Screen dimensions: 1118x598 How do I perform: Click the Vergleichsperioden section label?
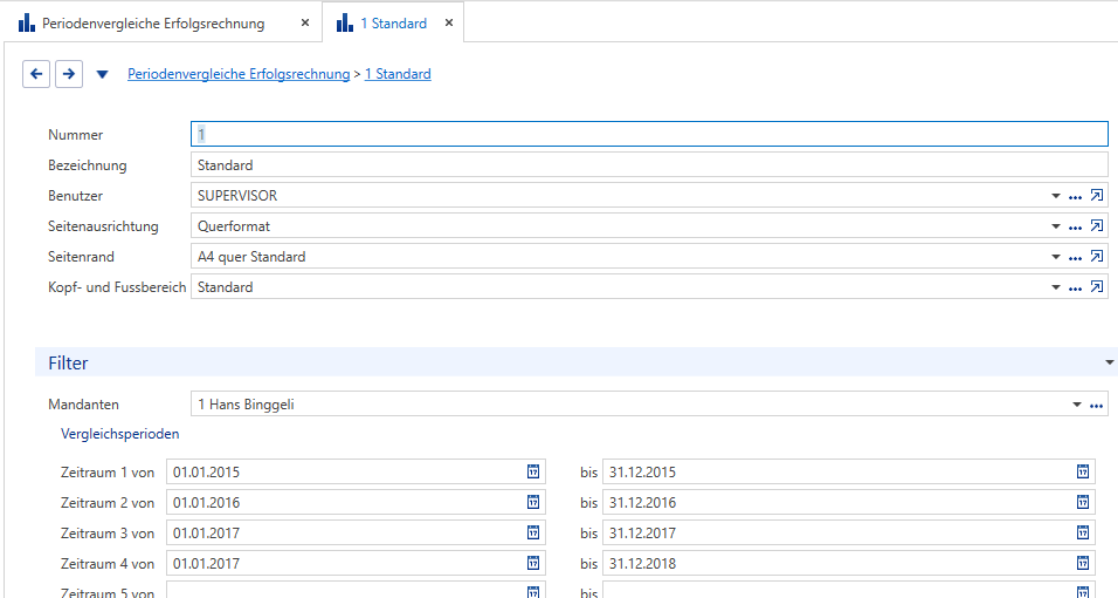[x=120, y=434]
